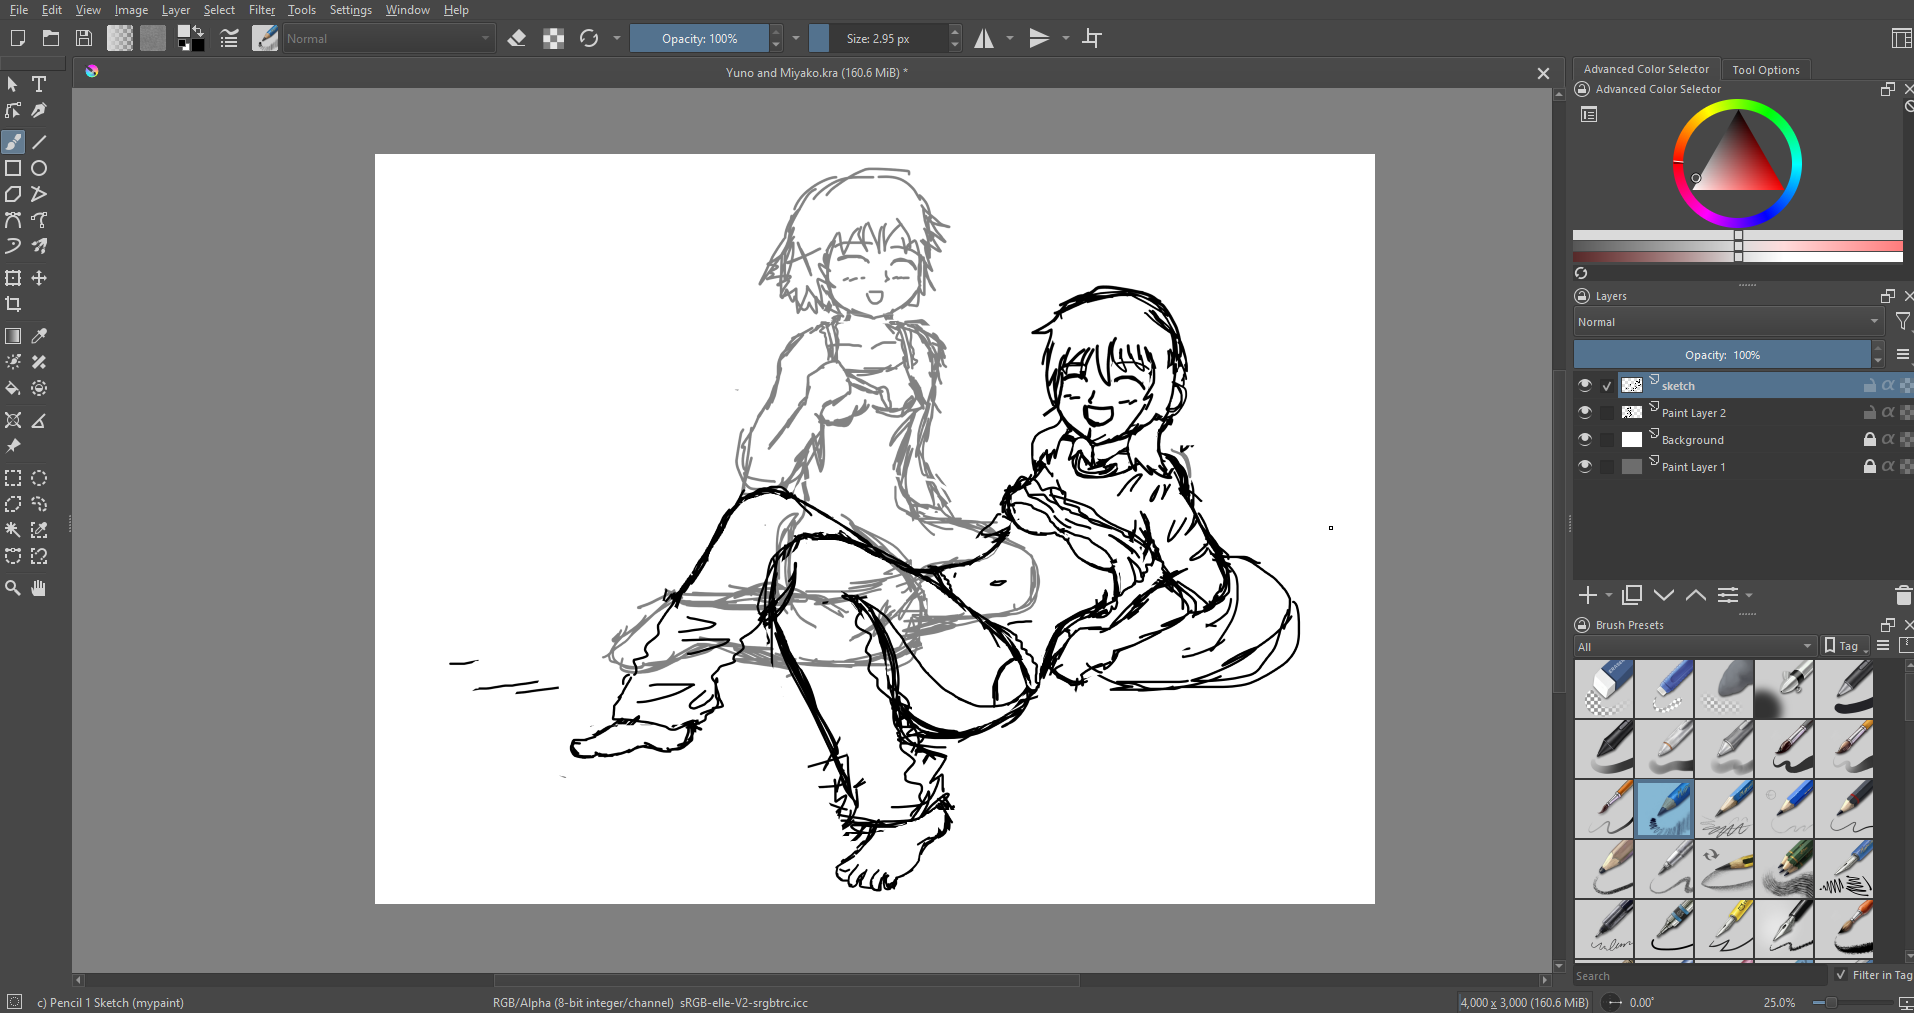The image size is (1914, 1013).
Task: Hide the Background layer
Action: [x=1585, y=439]
